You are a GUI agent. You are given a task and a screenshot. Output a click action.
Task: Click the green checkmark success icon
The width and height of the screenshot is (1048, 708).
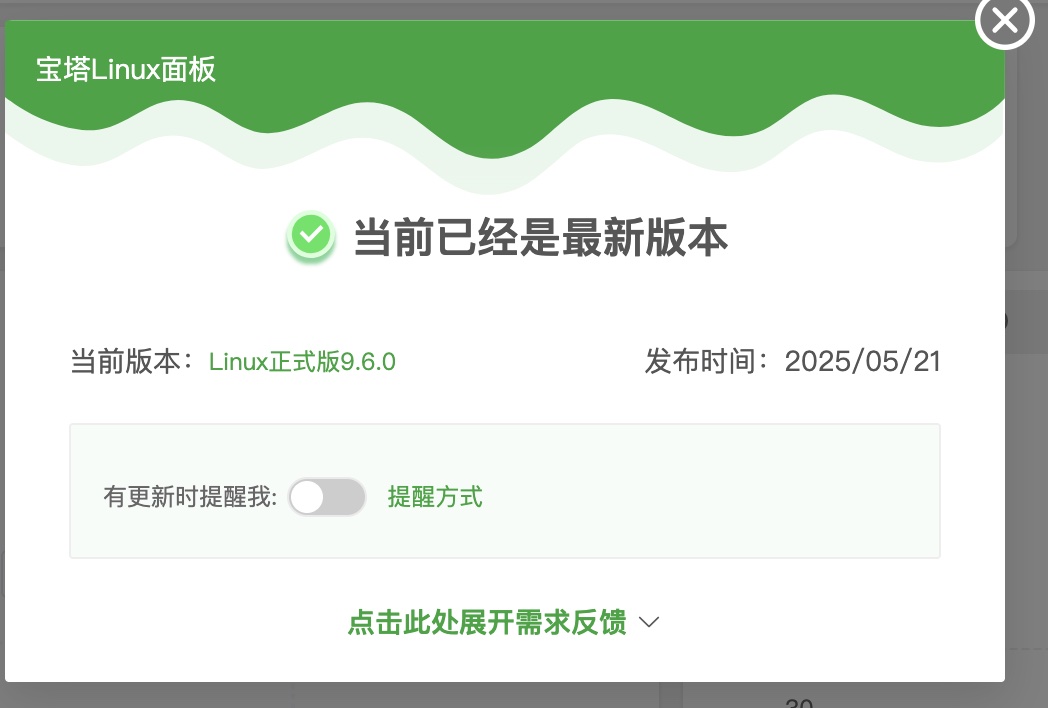[311, 235]
